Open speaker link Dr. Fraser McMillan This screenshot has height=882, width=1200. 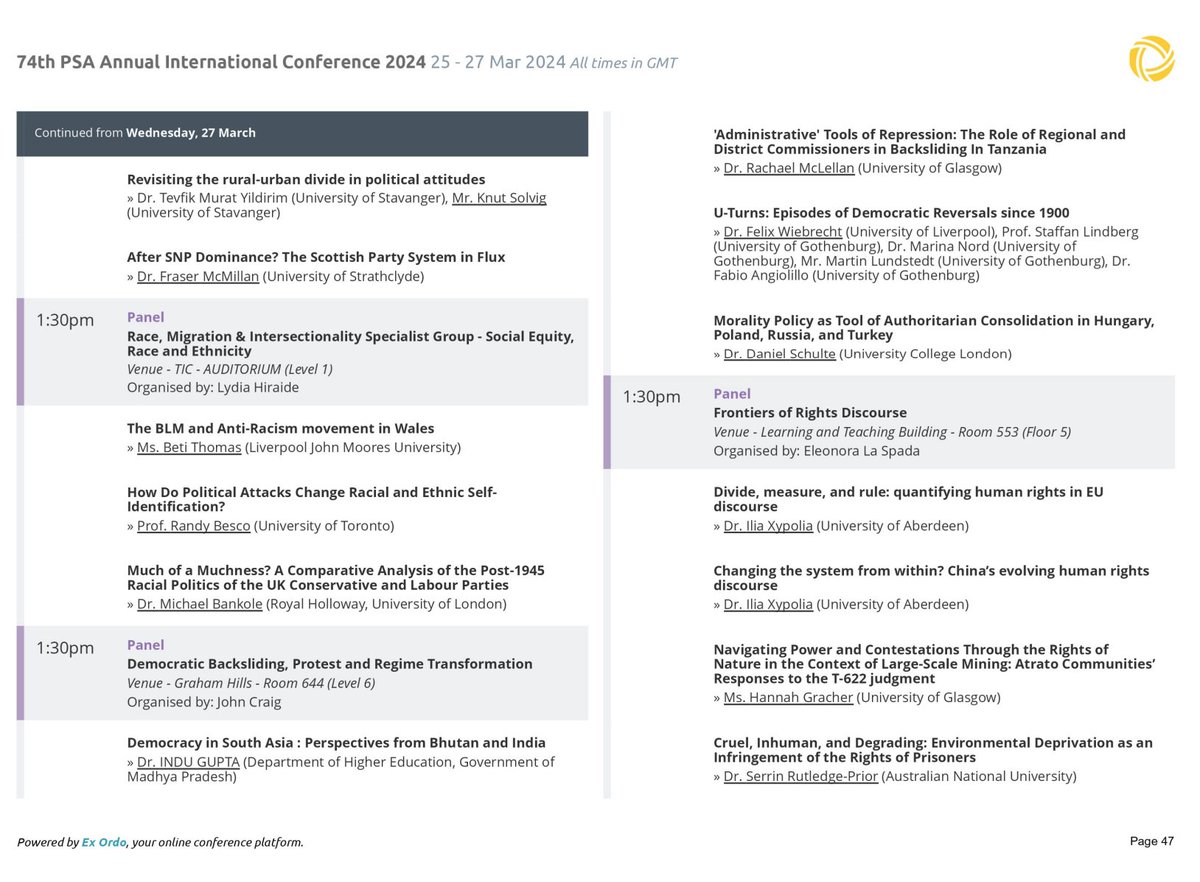[197, 276]
